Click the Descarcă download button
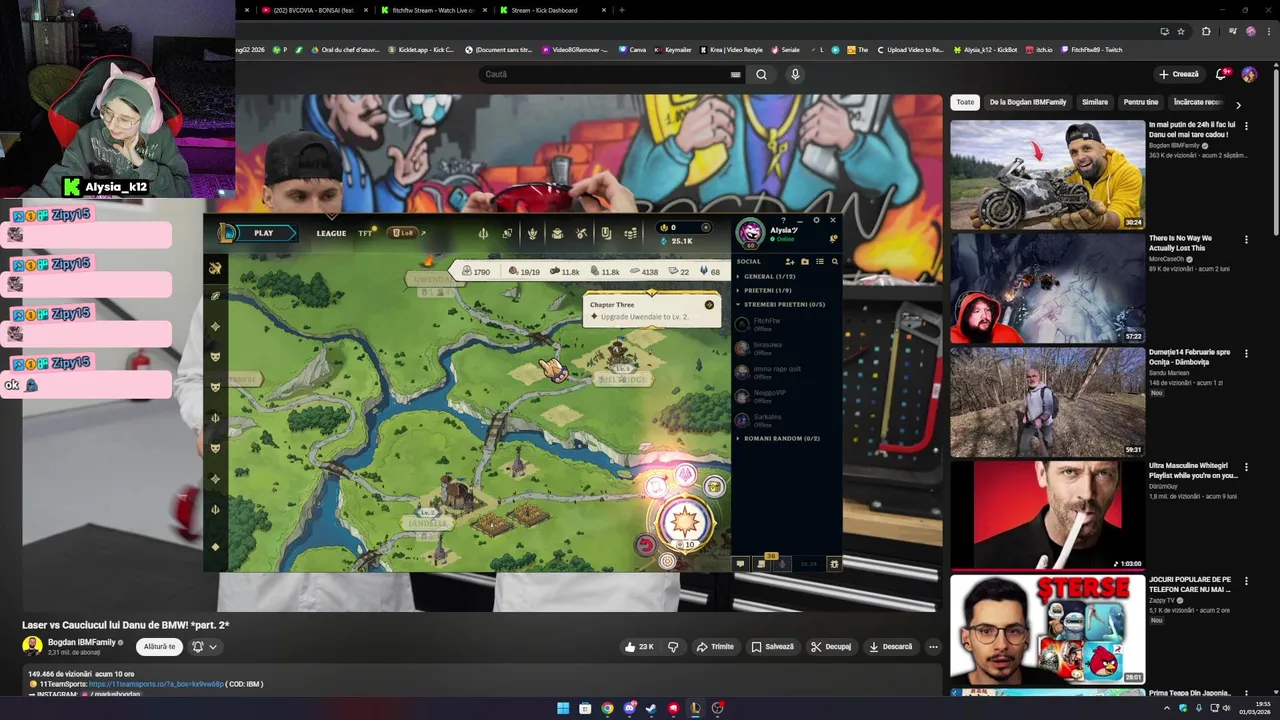This screenshot has height=720, width=1280. pyautogui.click(x=890, y=647)
